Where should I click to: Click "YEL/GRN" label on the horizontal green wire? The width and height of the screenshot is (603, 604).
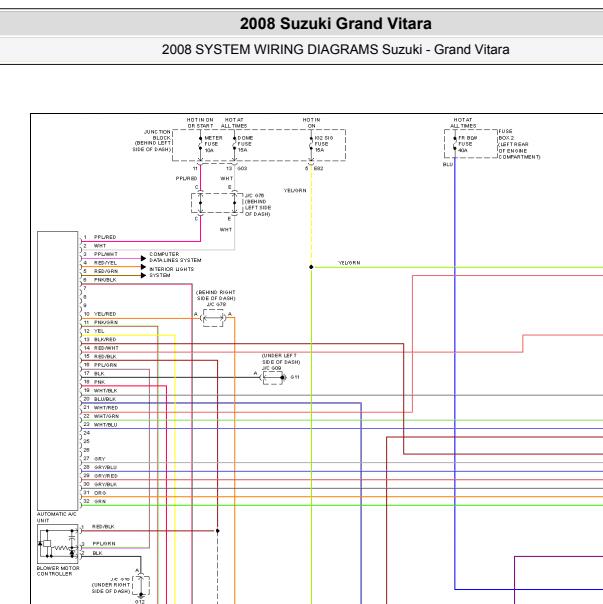(x=349, y=263)
